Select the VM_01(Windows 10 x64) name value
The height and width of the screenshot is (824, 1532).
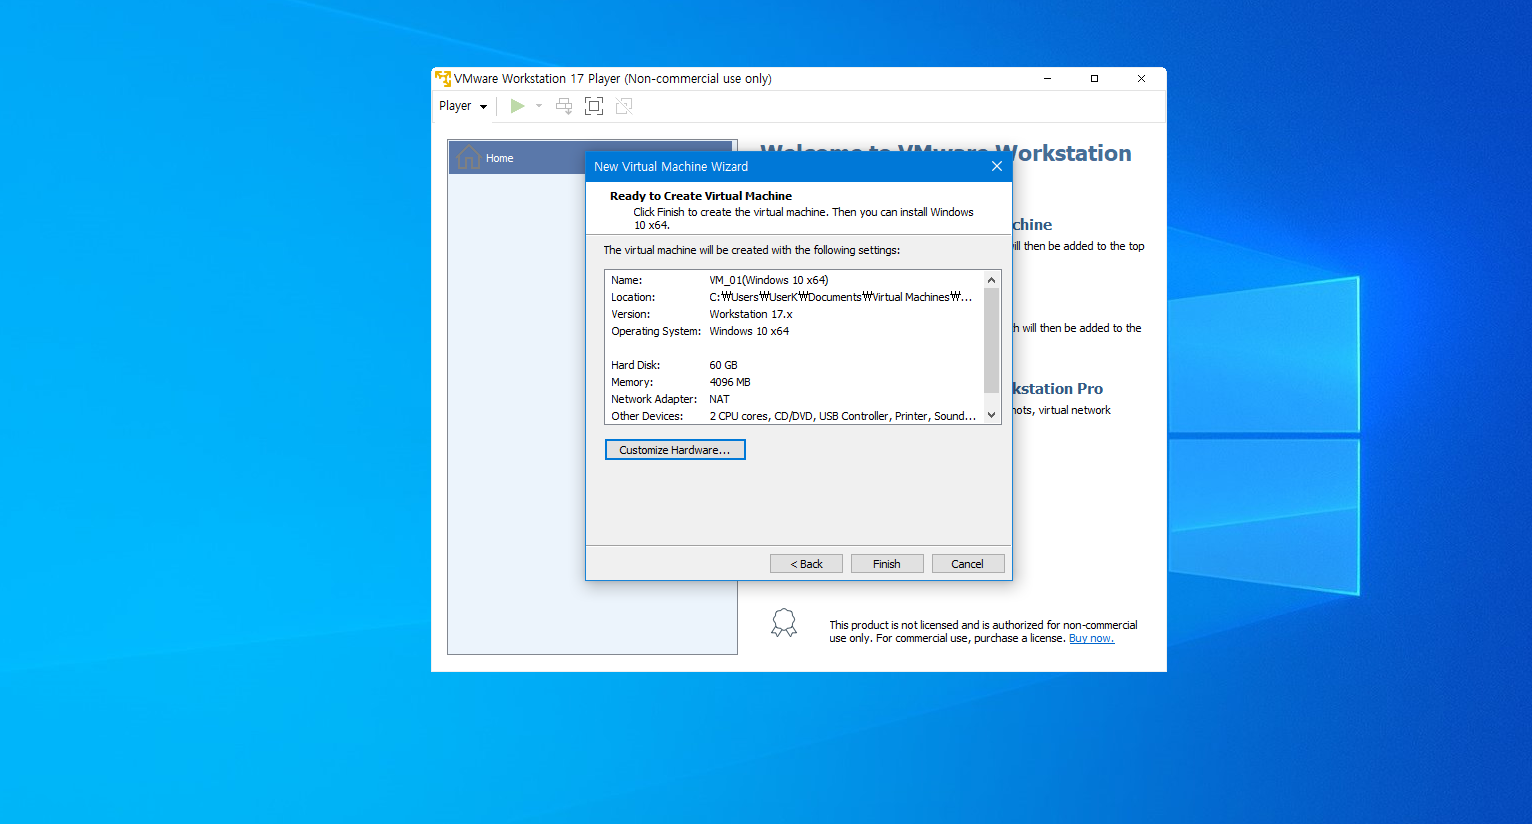[769, 280]
